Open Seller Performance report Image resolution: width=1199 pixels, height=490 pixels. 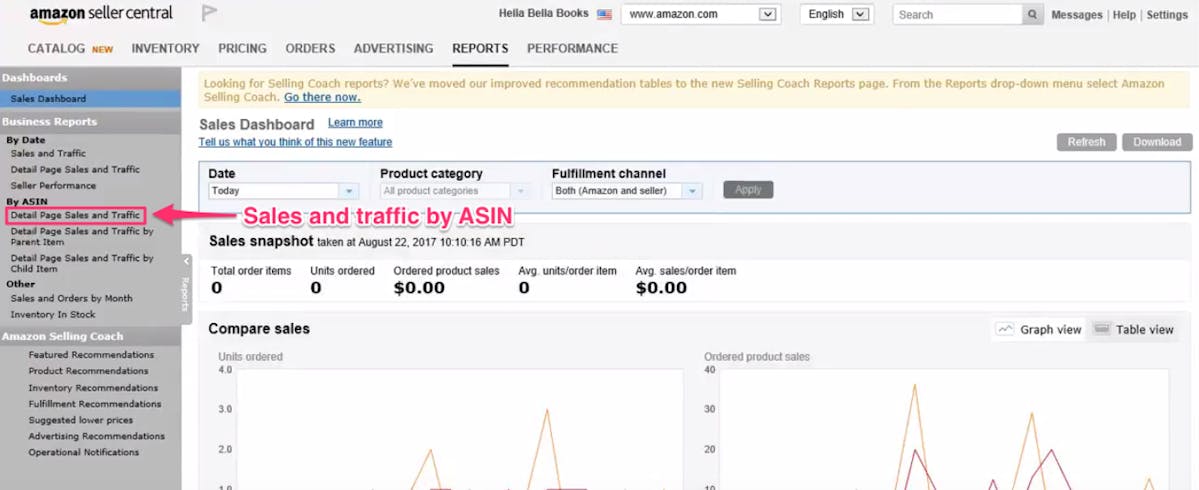tap(54, 186)
